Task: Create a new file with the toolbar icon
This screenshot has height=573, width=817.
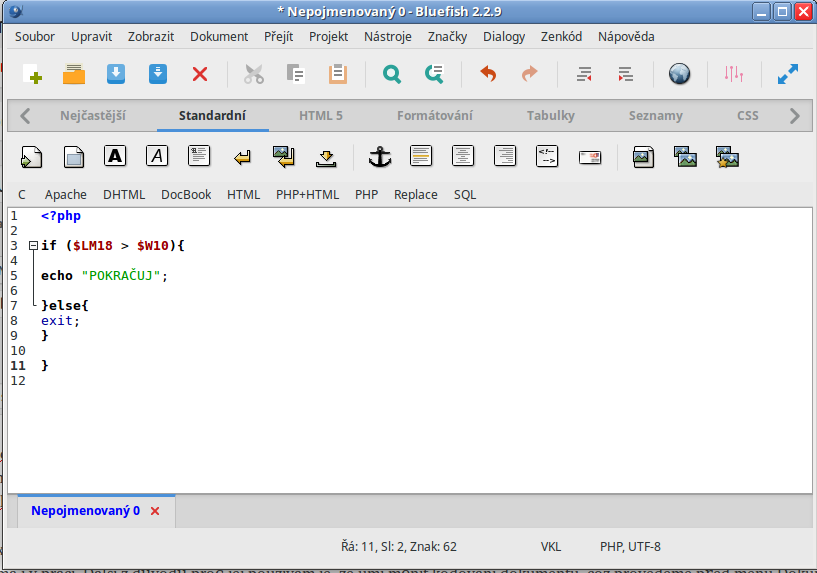Action: click(32, 74)
